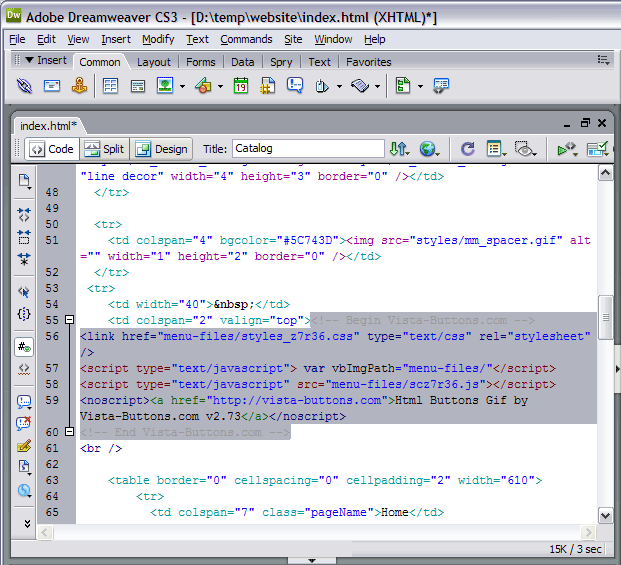
Task: Select the Favorites insert tab
Action: point(368,62)
